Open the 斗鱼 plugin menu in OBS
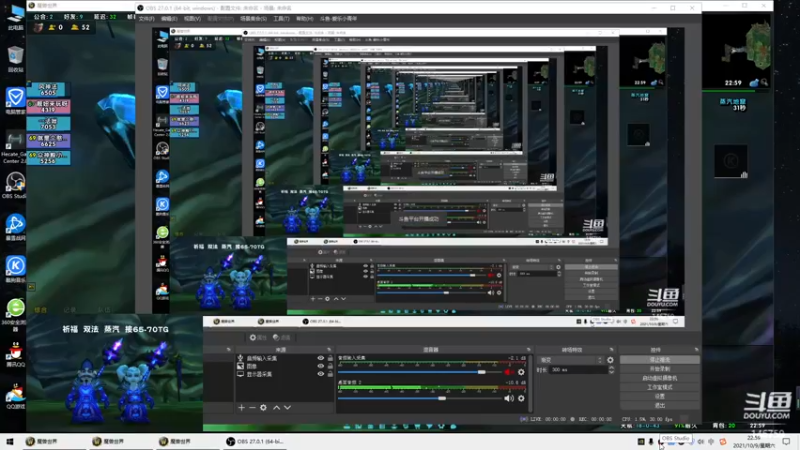 click(x=338, y=19)
